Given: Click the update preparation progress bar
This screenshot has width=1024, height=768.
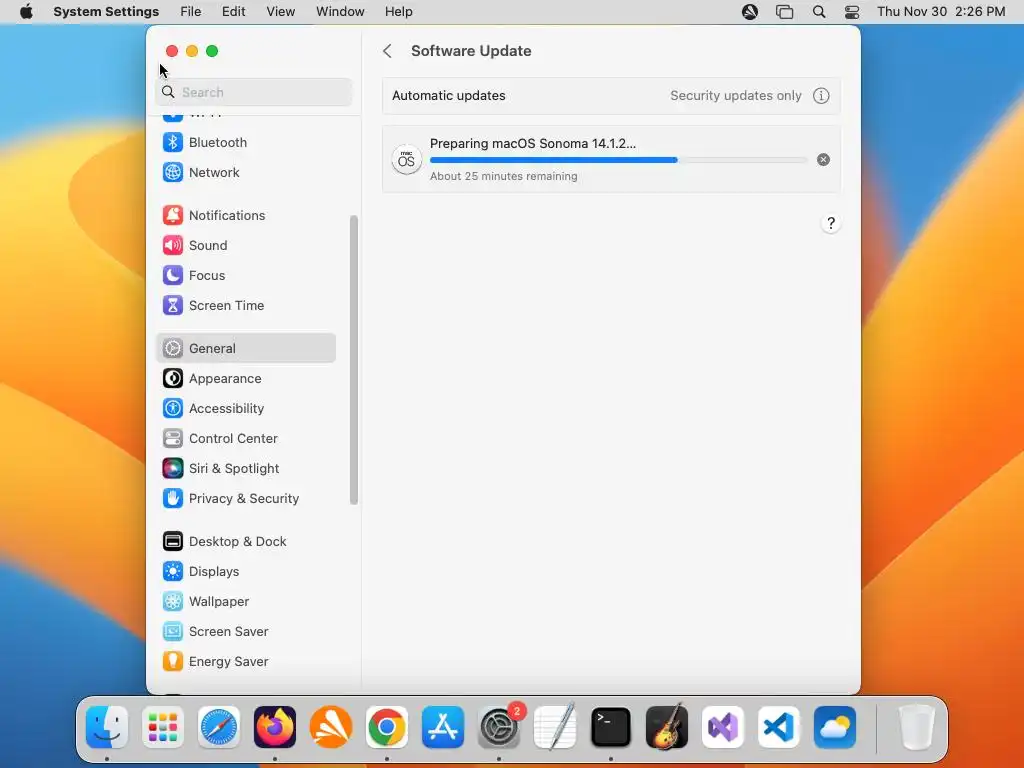Looking at the screenshot, I should (618, 160).
